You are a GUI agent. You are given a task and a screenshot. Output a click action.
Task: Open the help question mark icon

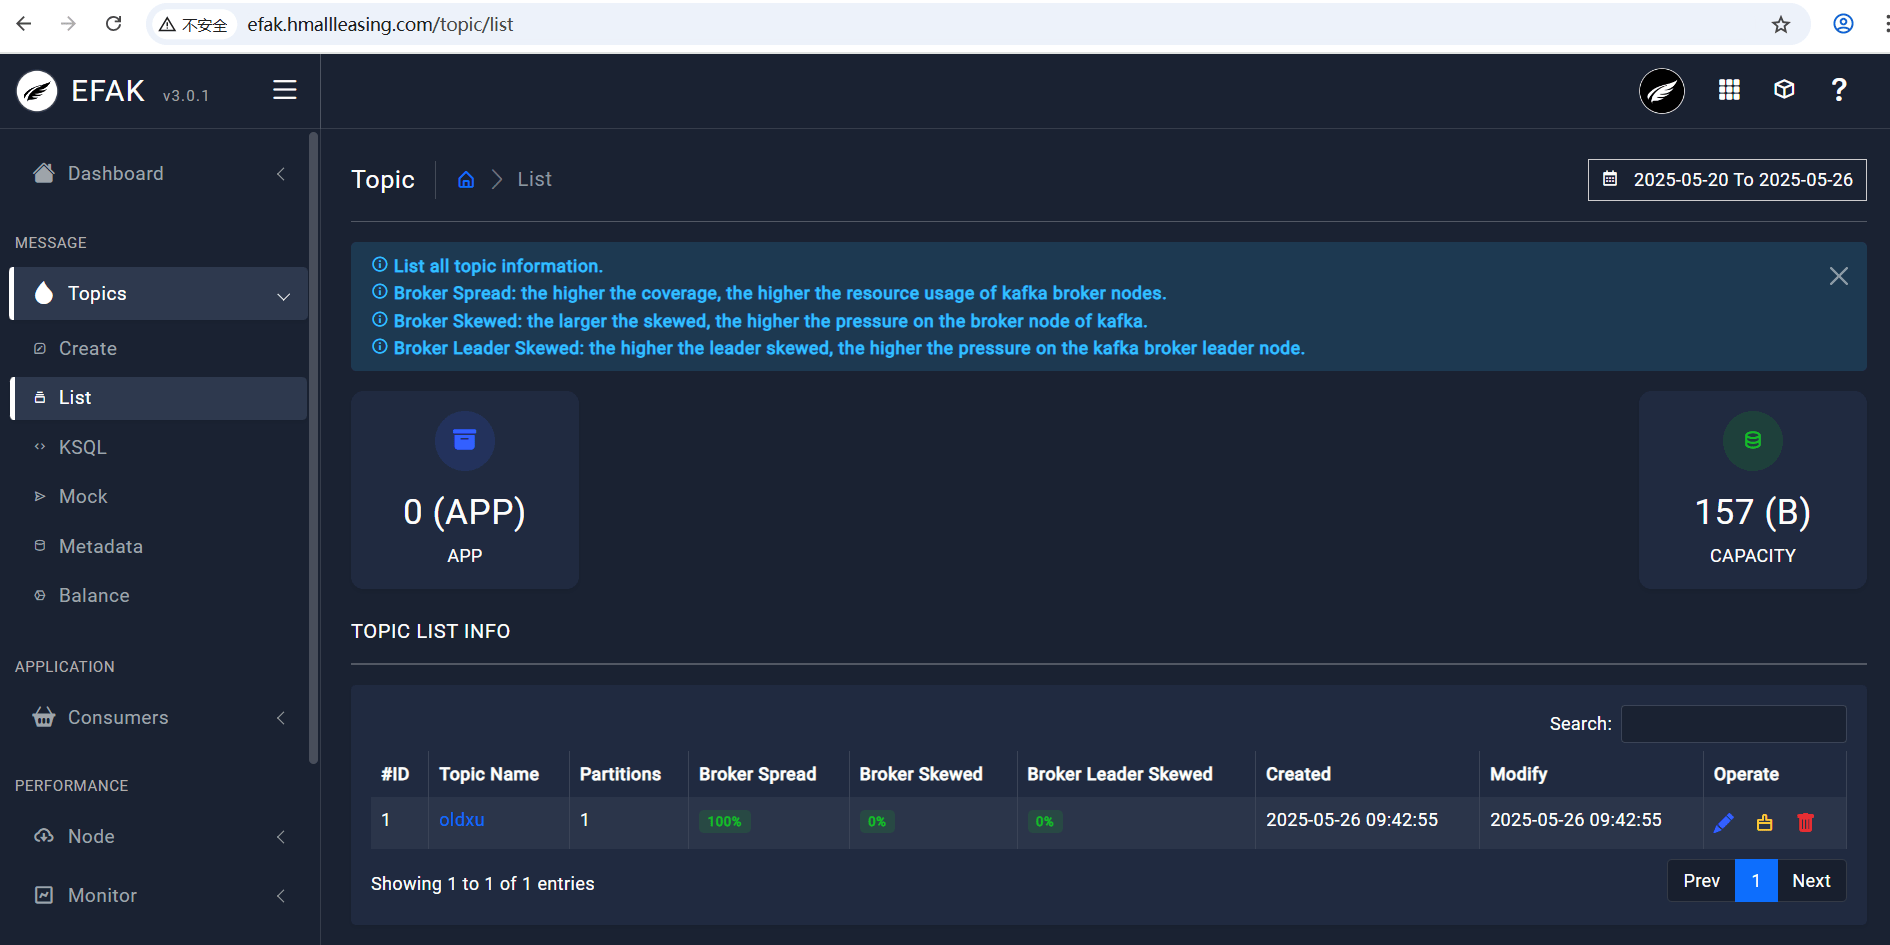pos(1838,90)
